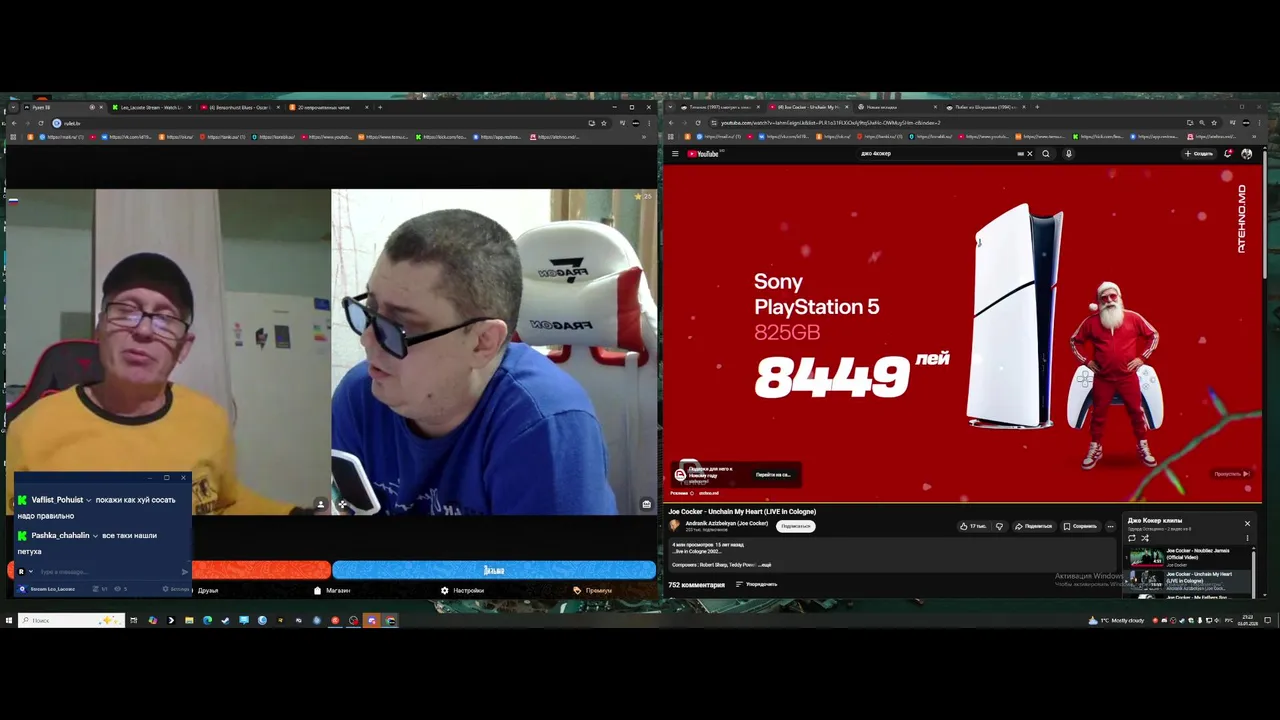Open the Упорядочить comment sort dropdown

point(757,584)
